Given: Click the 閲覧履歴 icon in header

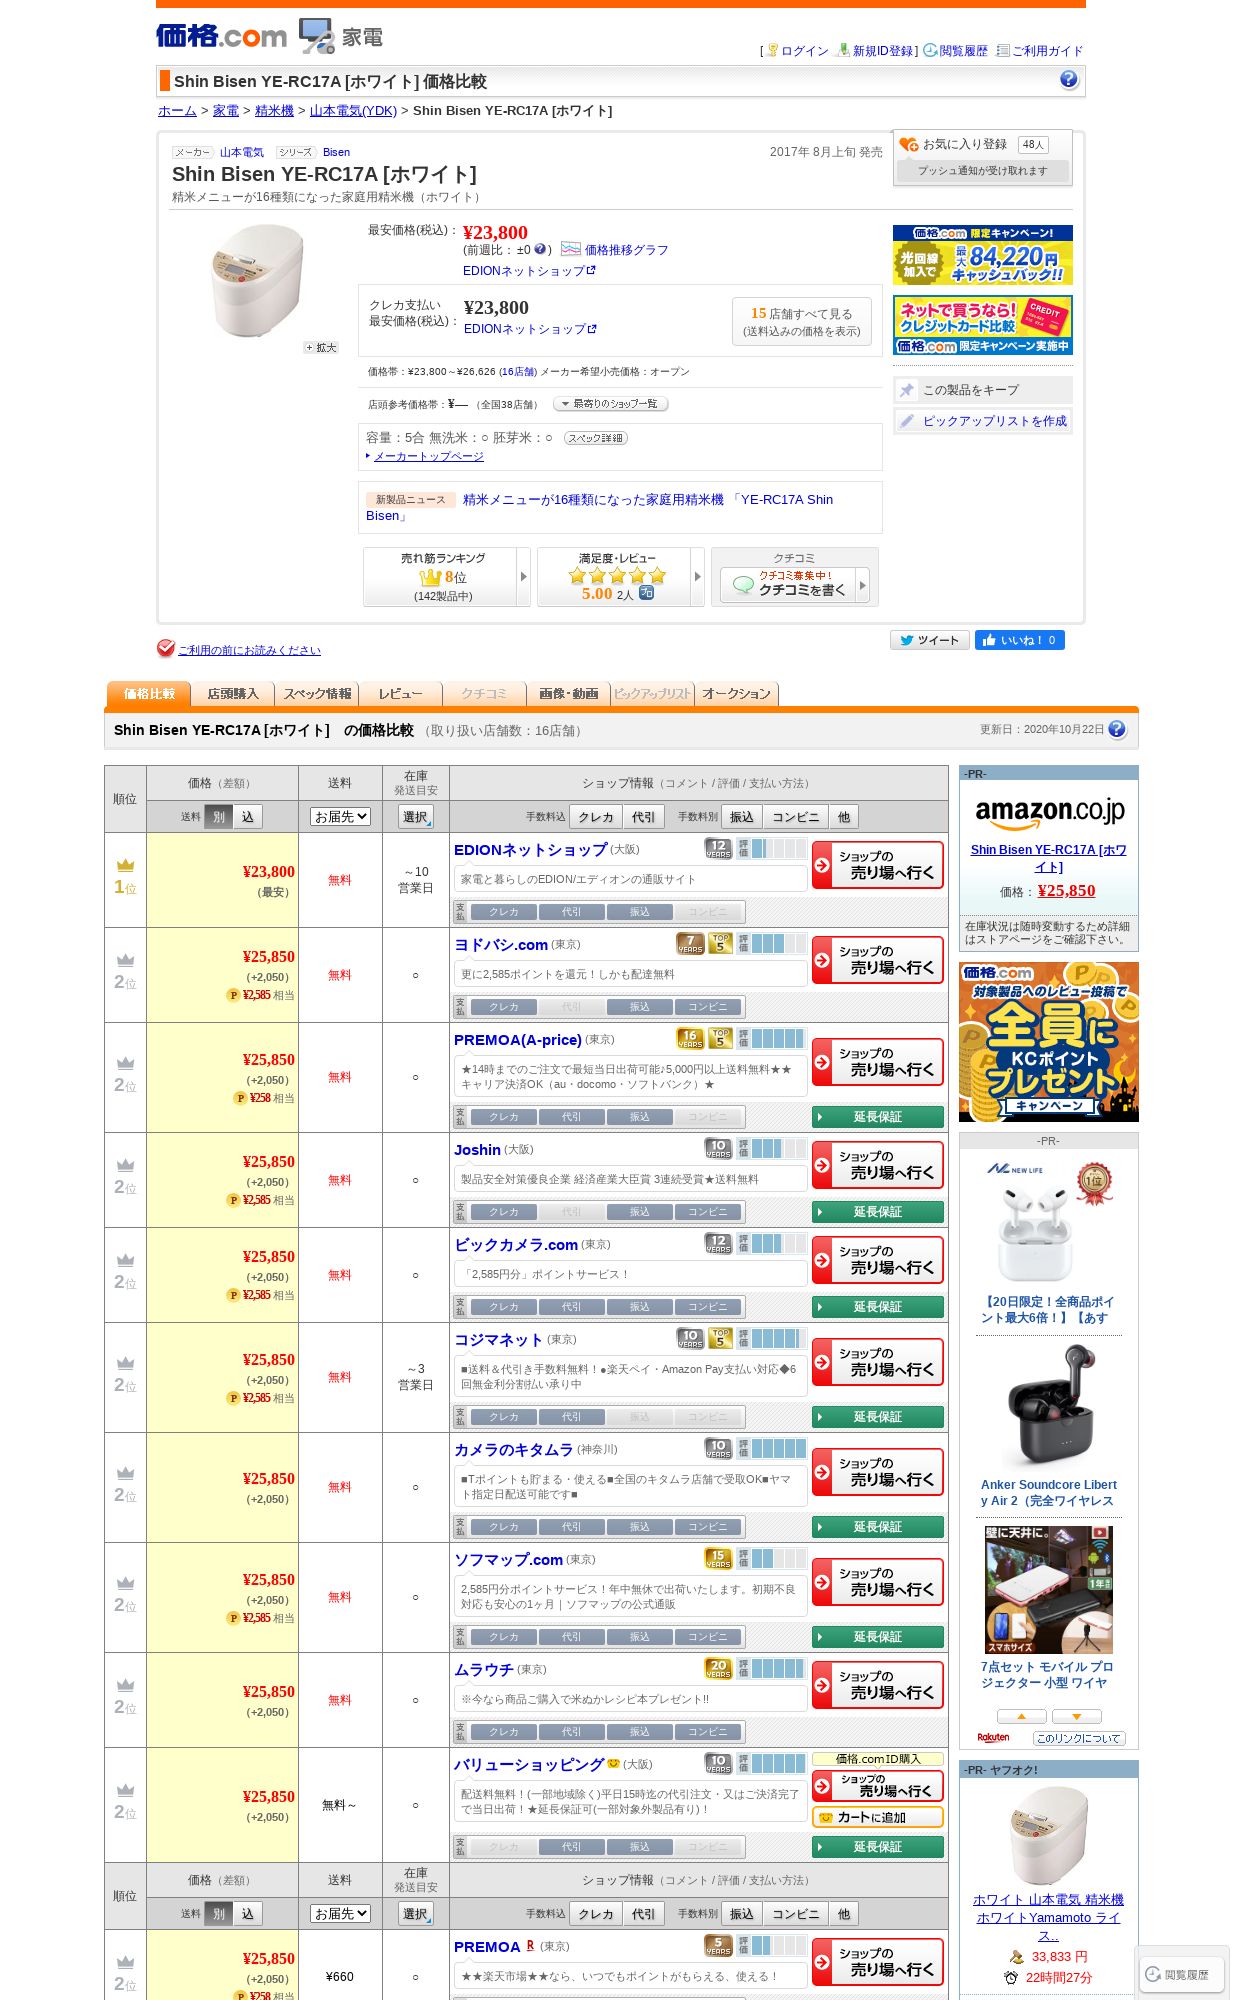Looking at the screenshot, I should [x=930, y=50].
